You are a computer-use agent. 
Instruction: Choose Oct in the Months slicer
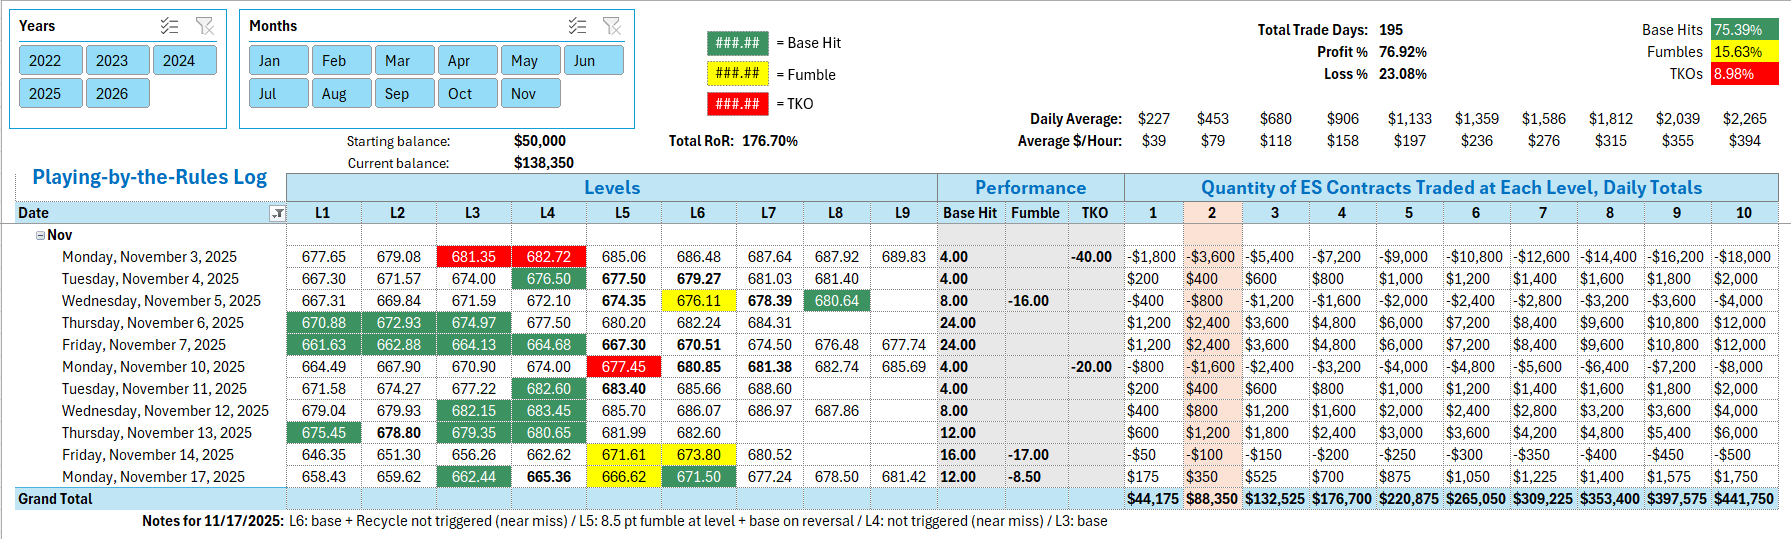point(467,93)
